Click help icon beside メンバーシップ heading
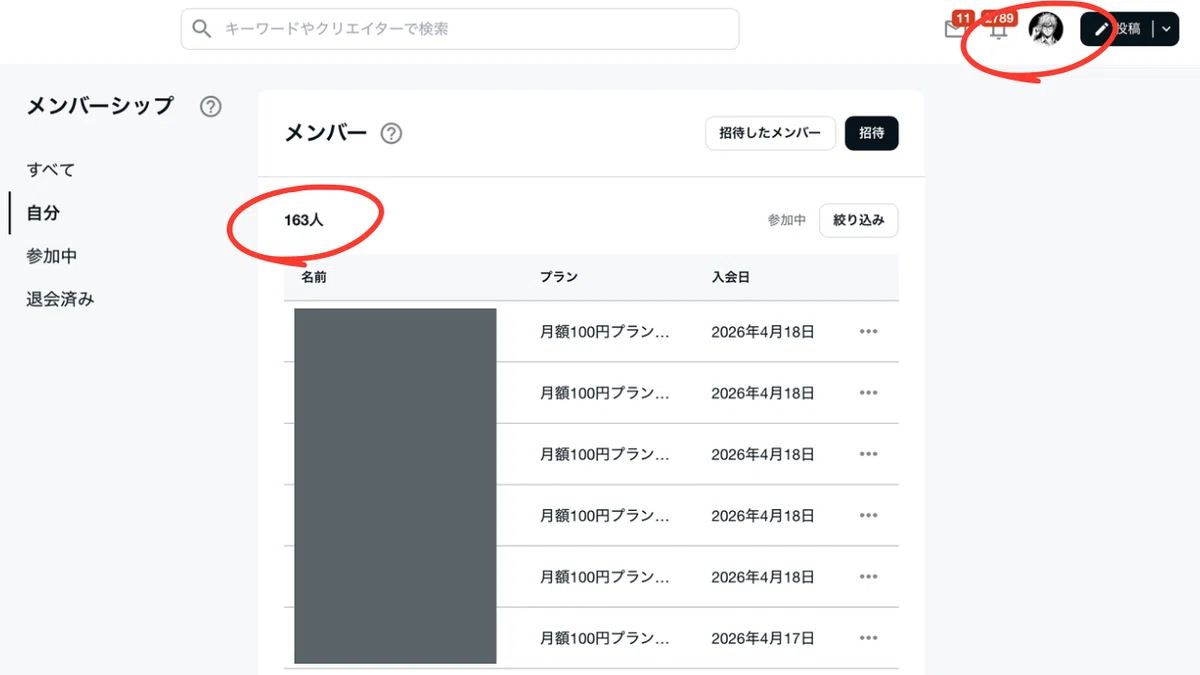 [x=210, y=107]
